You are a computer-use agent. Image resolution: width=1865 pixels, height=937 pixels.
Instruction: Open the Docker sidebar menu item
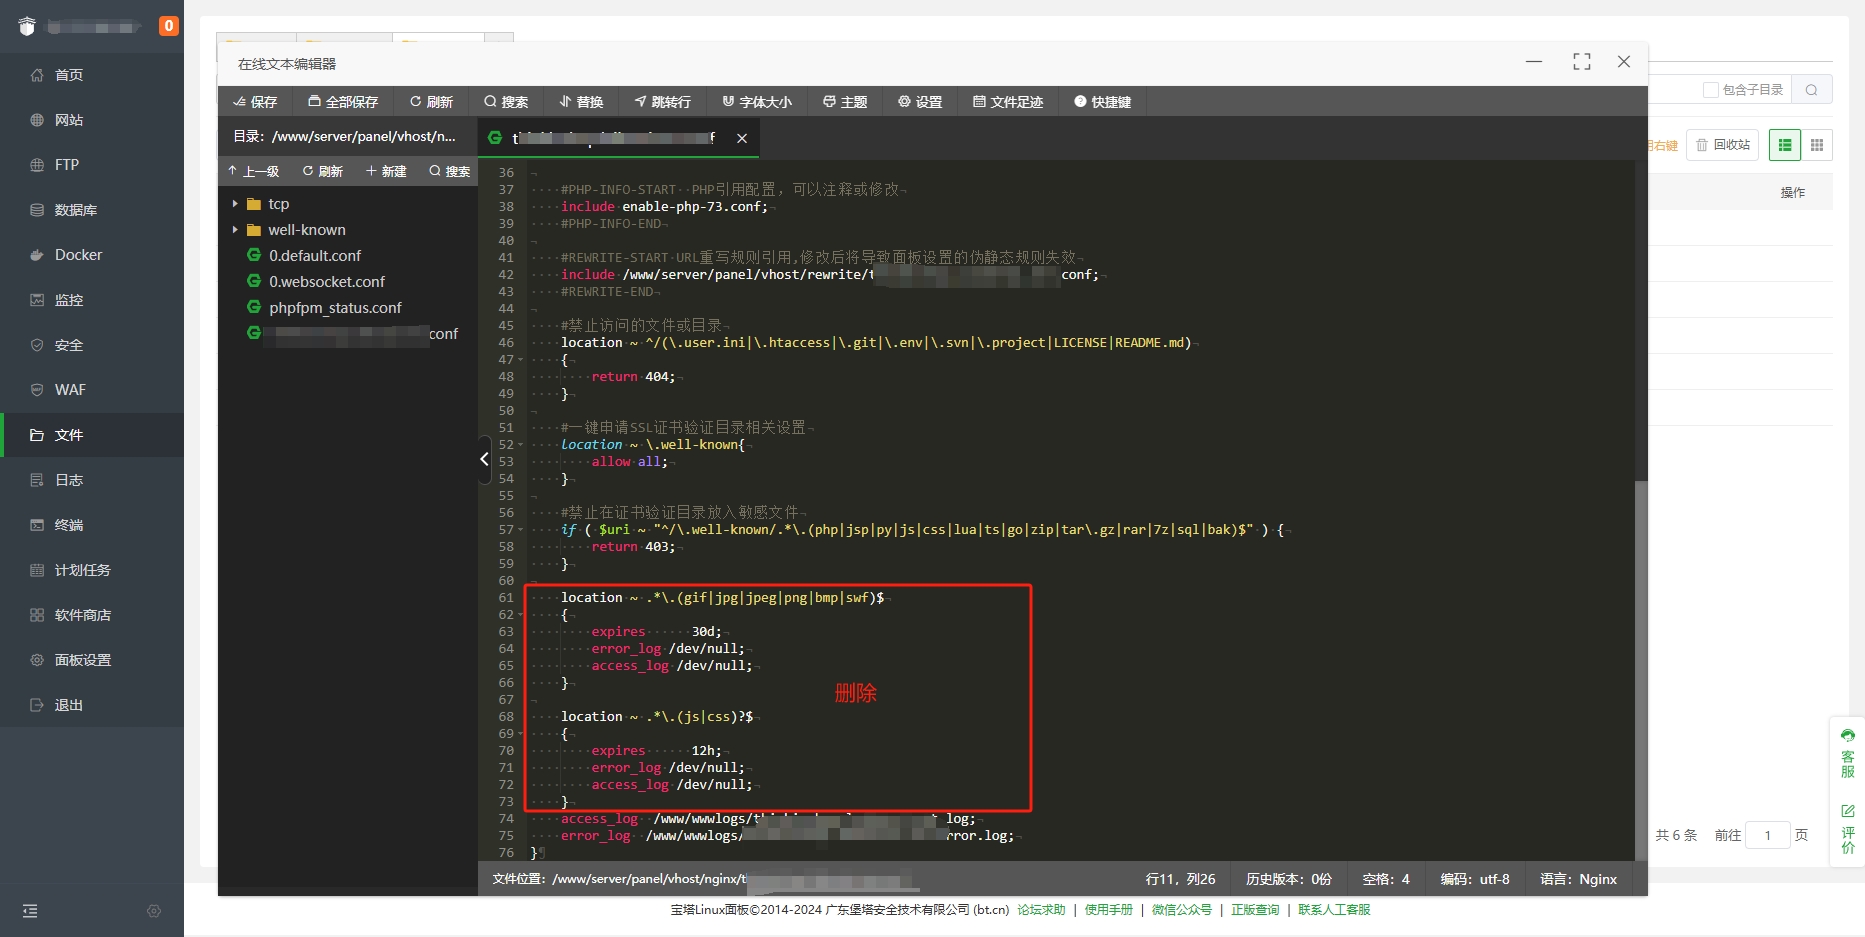[78, 255]
